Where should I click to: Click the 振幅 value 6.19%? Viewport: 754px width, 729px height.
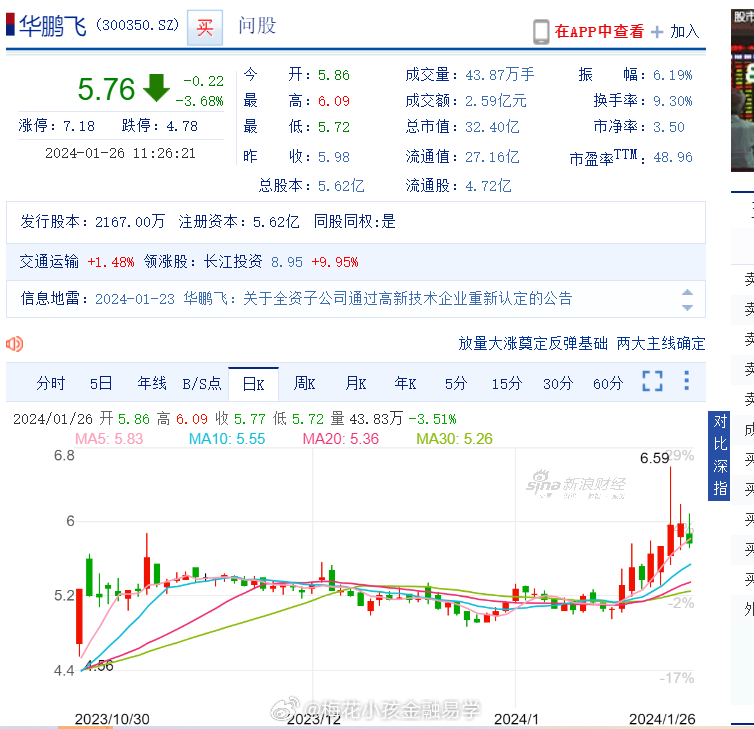pyautogui.click(x=673, y=75)
